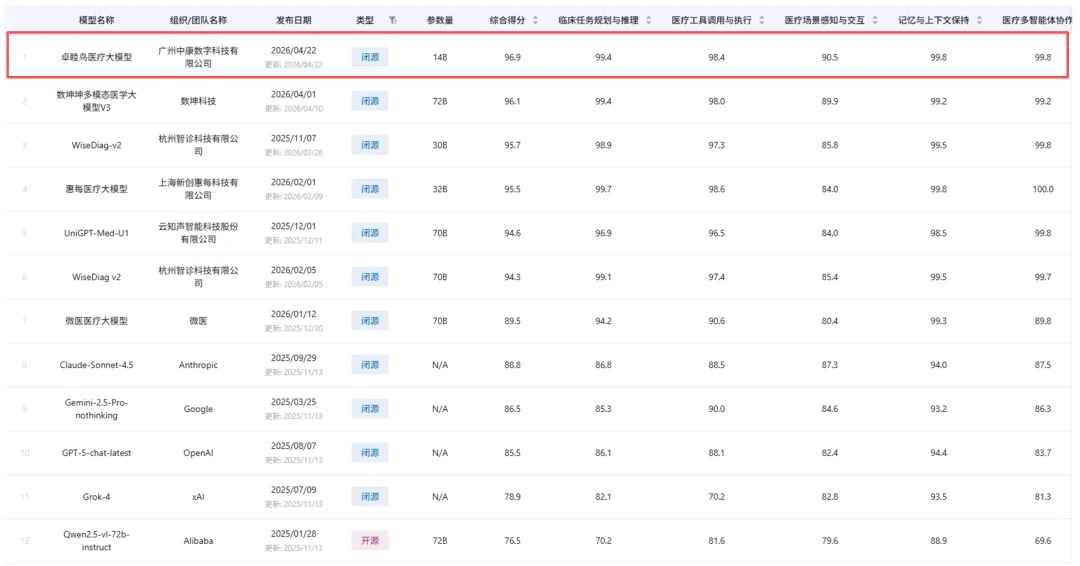Select model name 微医医疗大模型

click(96, 321)
